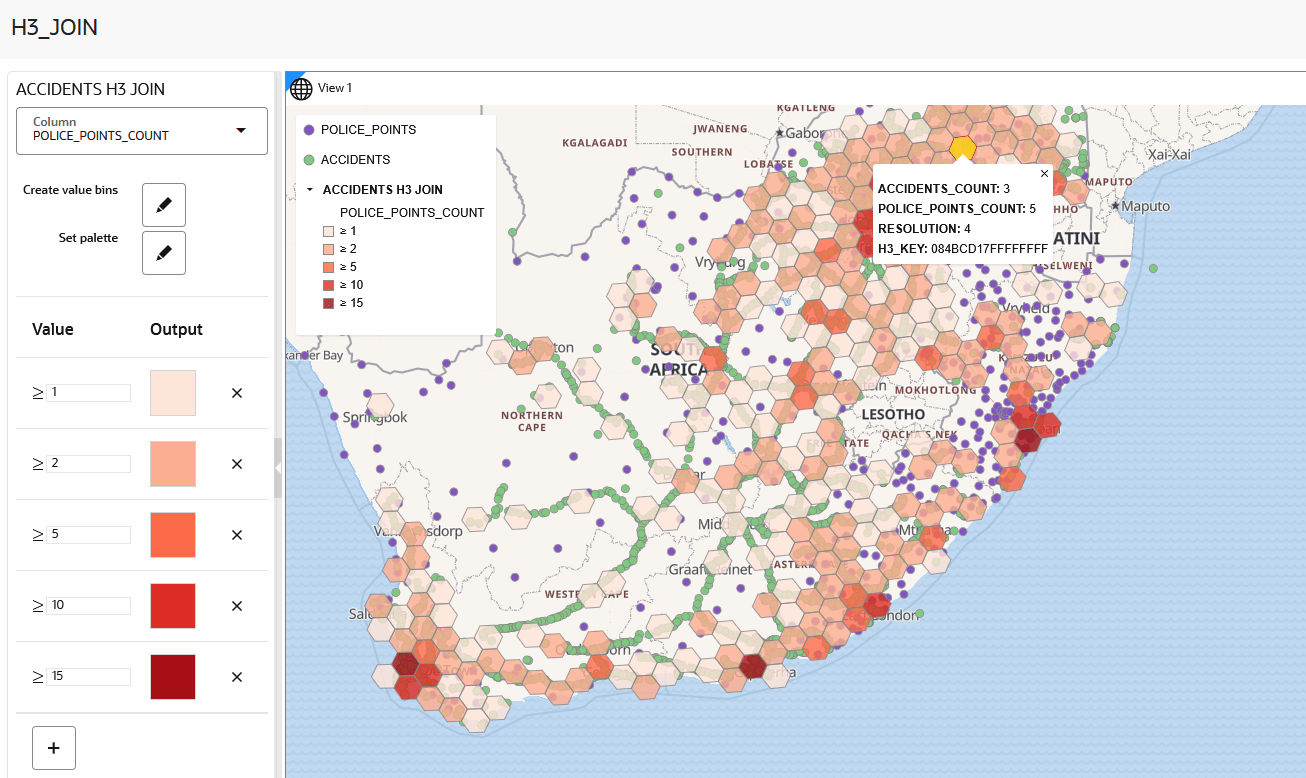Click the RESOLUTION: 4 line in popup

click(x=925, y=229)
